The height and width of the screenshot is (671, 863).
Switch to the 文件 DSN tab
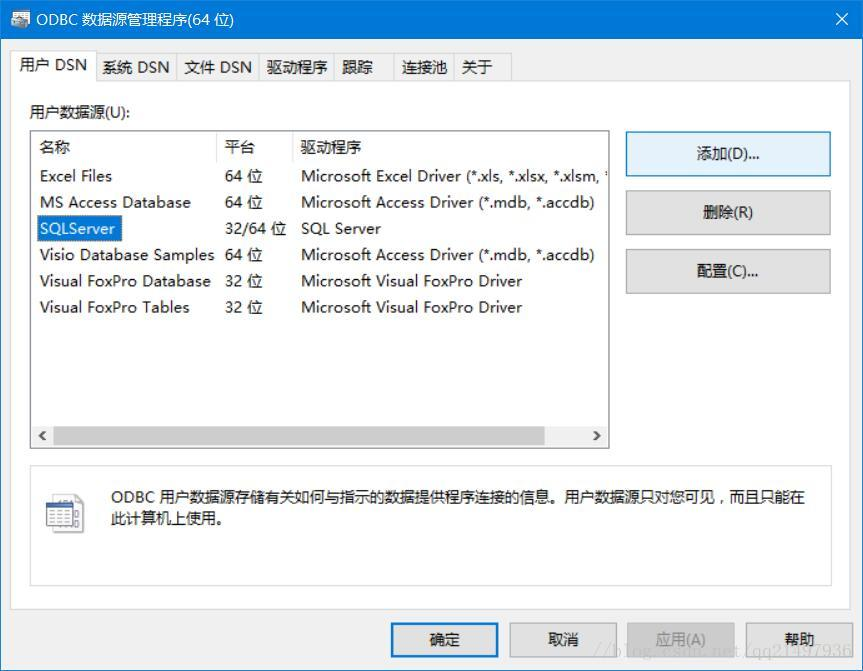click(215, 66)
